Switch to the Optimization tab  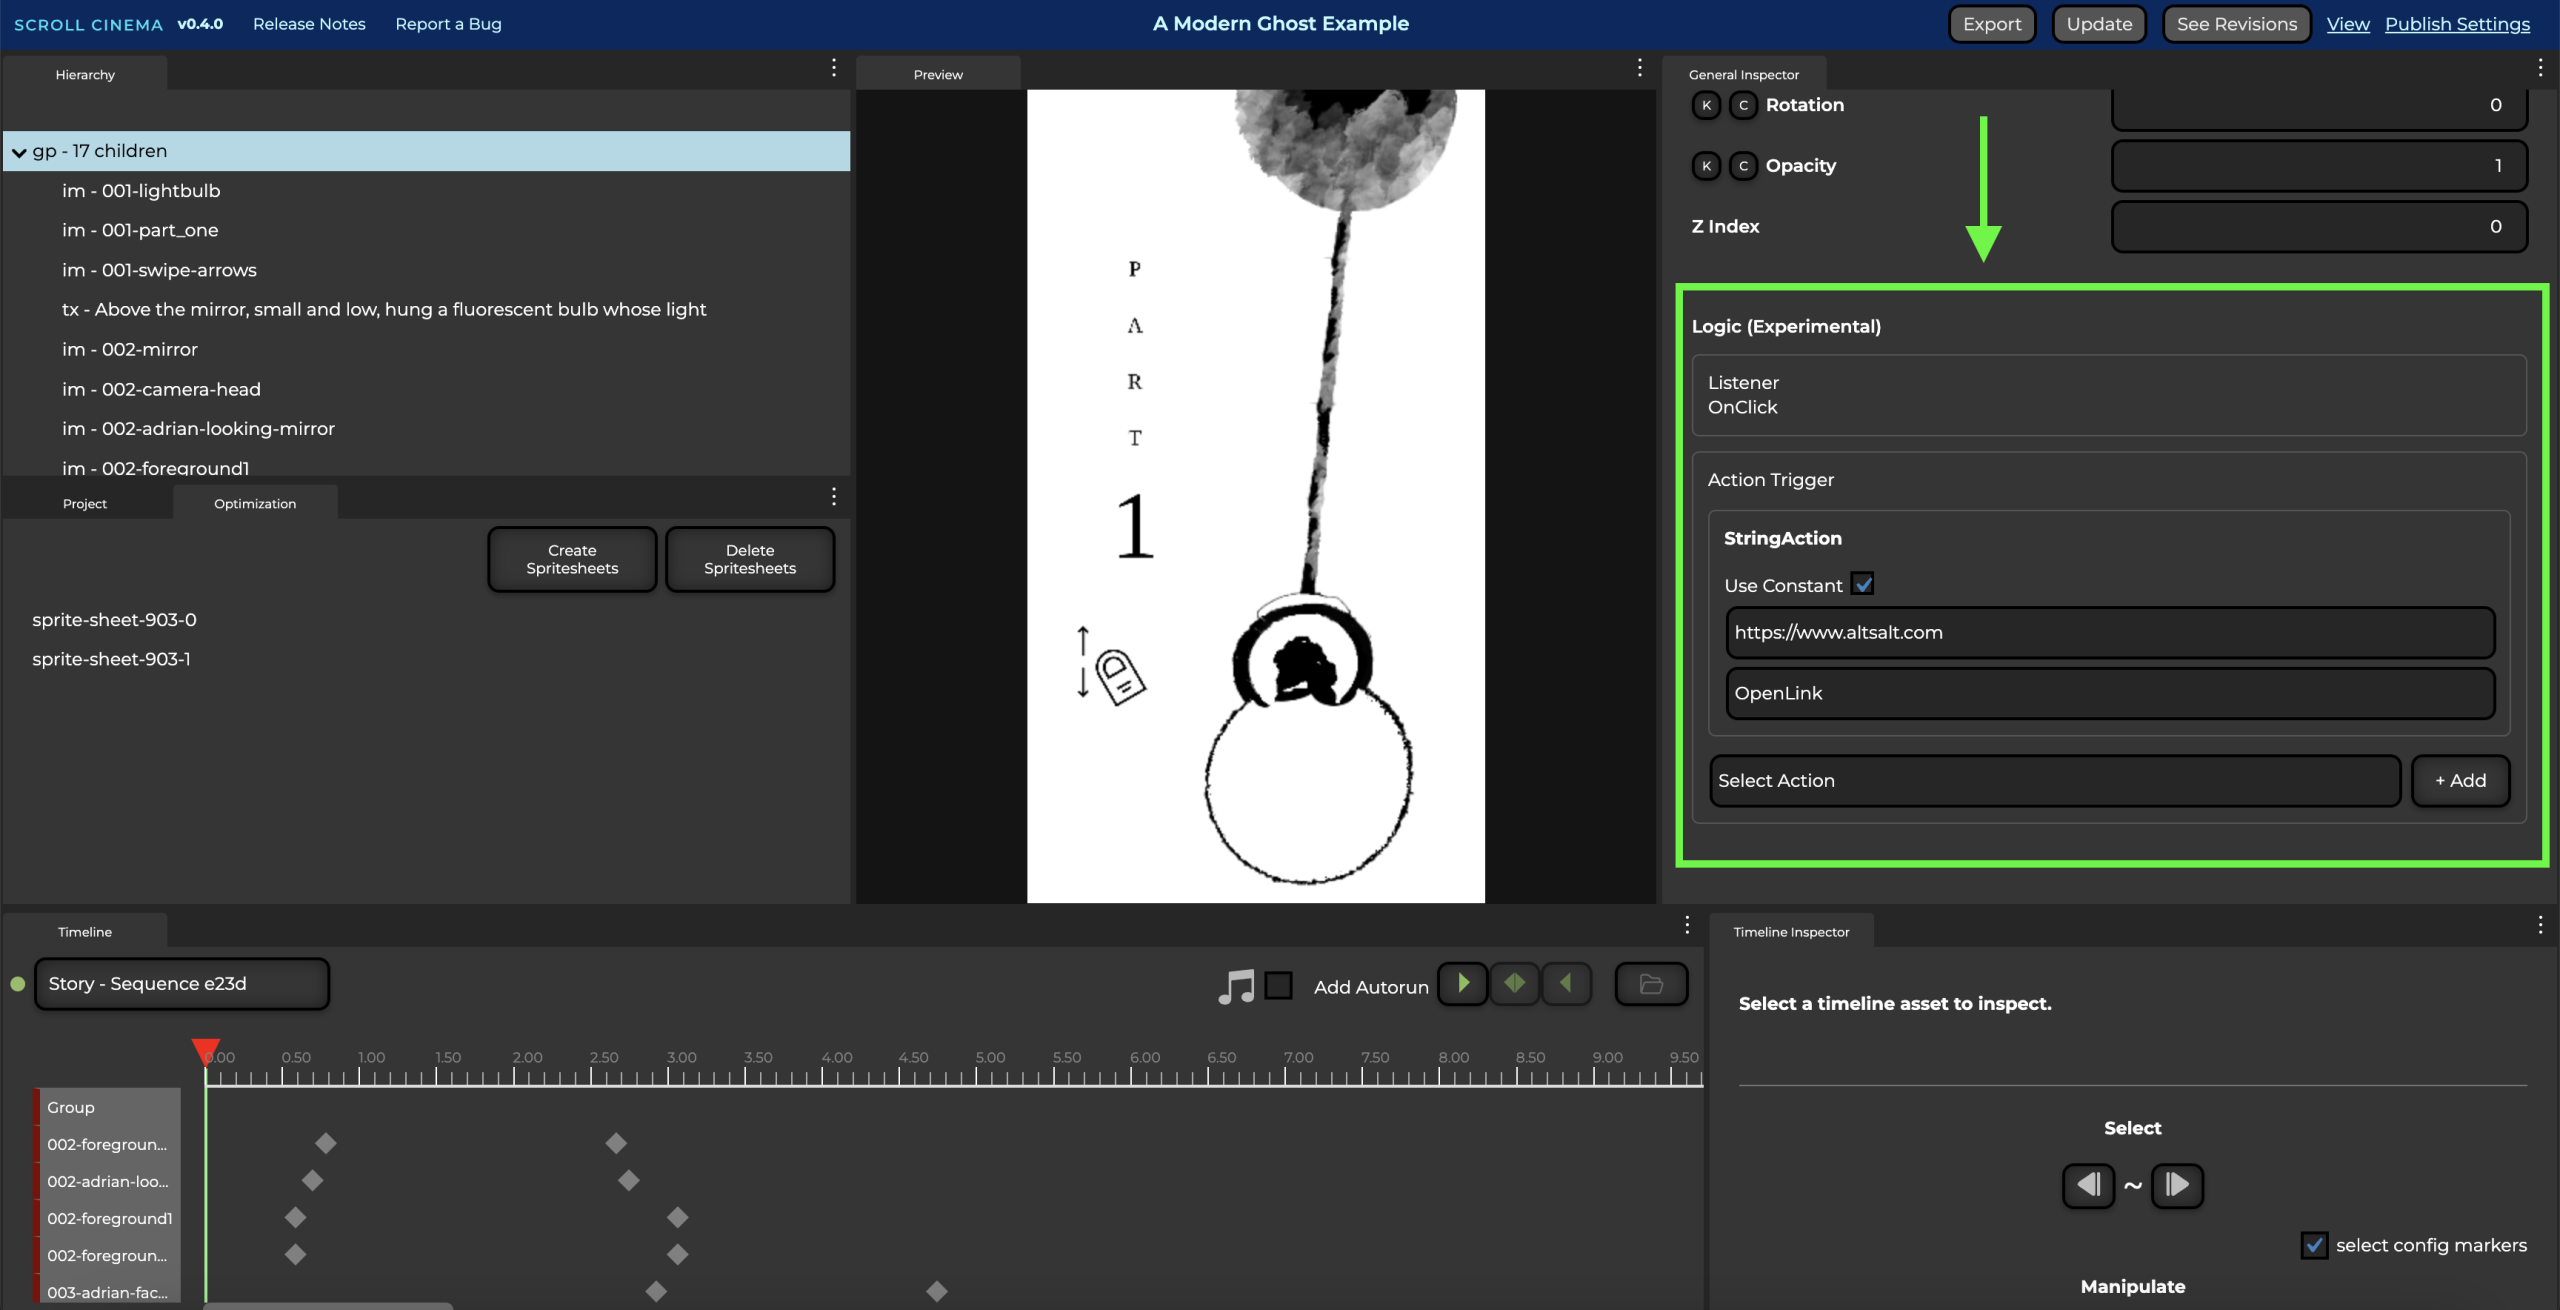tap(255, 504)
